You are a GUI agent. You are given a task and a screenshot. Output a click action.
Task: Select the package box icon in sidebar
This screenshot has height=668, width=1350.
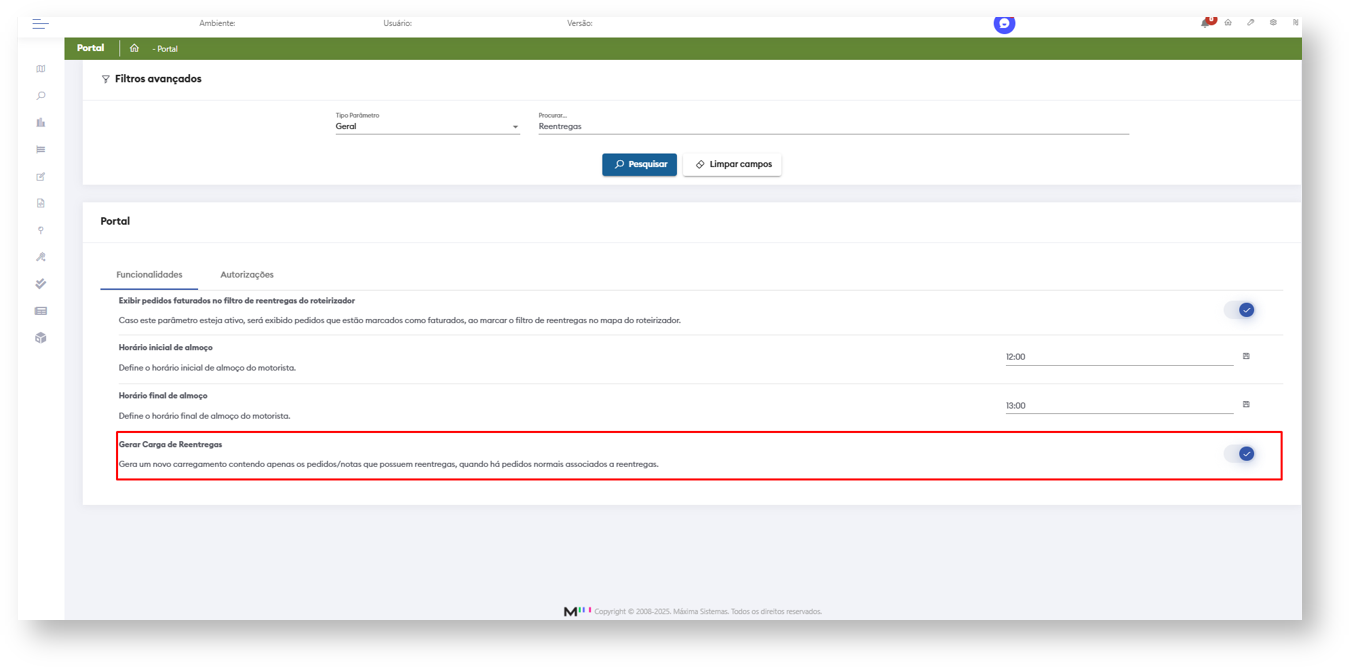(41, 338)
